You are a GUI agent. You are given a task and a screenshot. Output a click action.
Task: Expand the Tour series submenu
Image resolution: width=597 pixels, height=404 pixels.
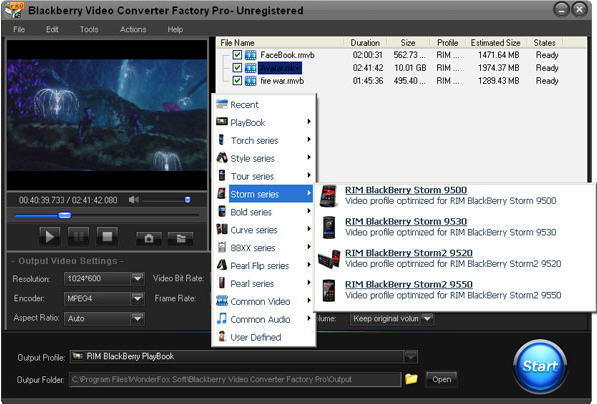[264, 176]
